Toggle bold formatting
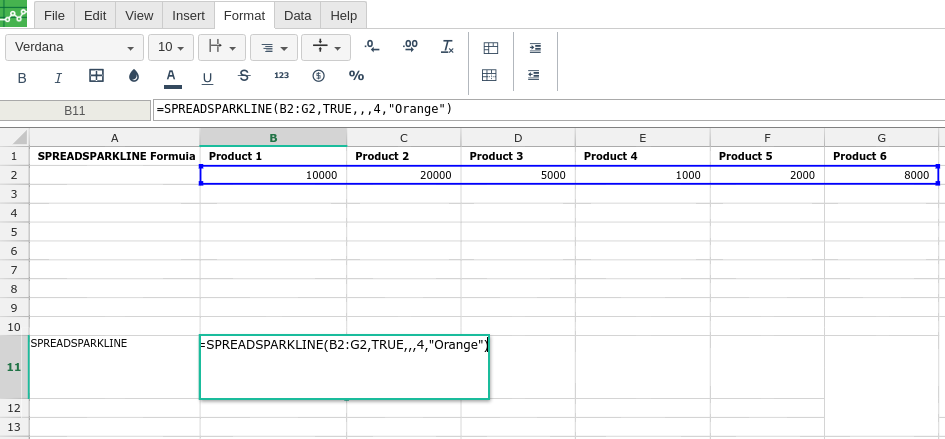 tap(22, 78)
